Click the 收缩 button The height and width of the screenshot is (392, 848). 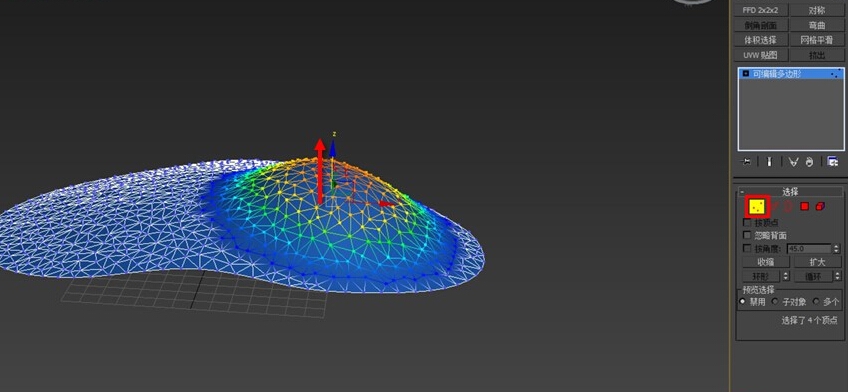(766, 262)
